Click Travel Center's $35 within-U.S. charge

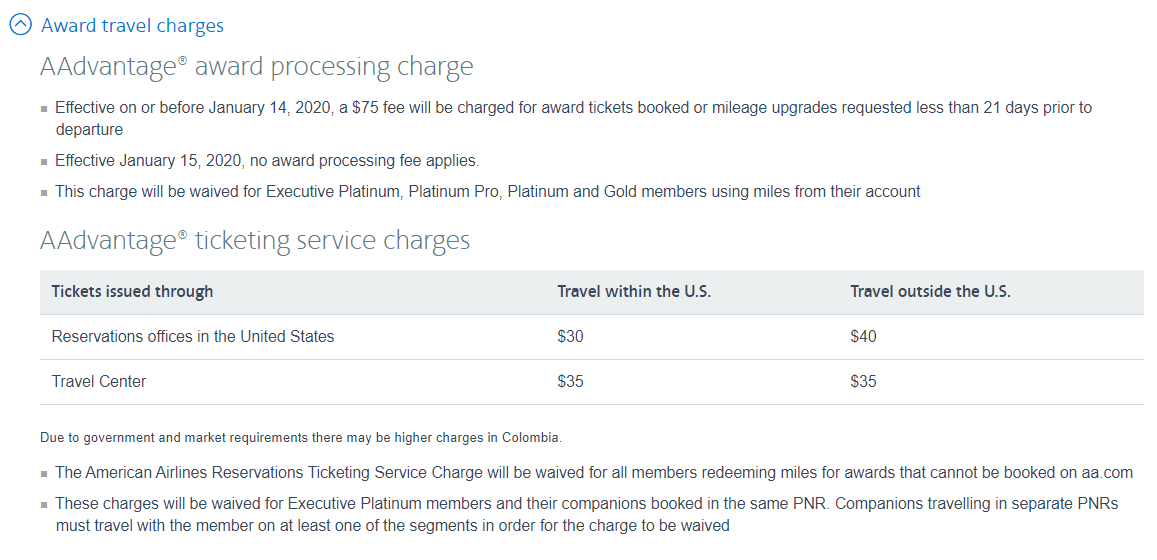(x=570, y=382)
